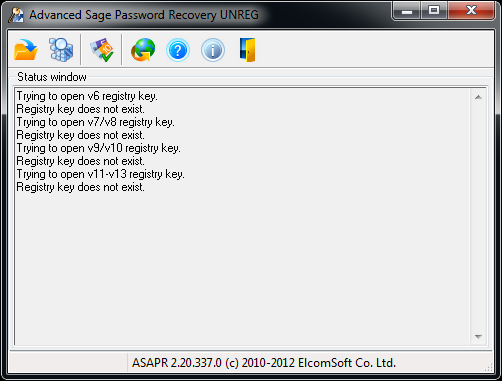The width and height of the screenshot is (502, 381).
Task: Select the line 'Trying to open v9/v10 registry key.'
Action: click(98, 148)
